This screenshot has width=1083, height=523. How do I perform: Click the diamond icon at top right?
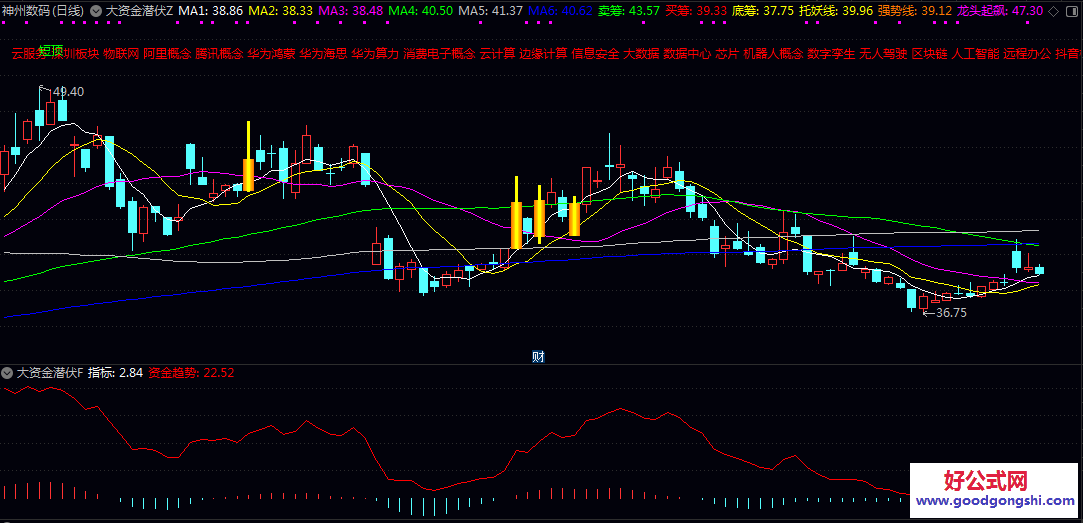point(1052,10)
